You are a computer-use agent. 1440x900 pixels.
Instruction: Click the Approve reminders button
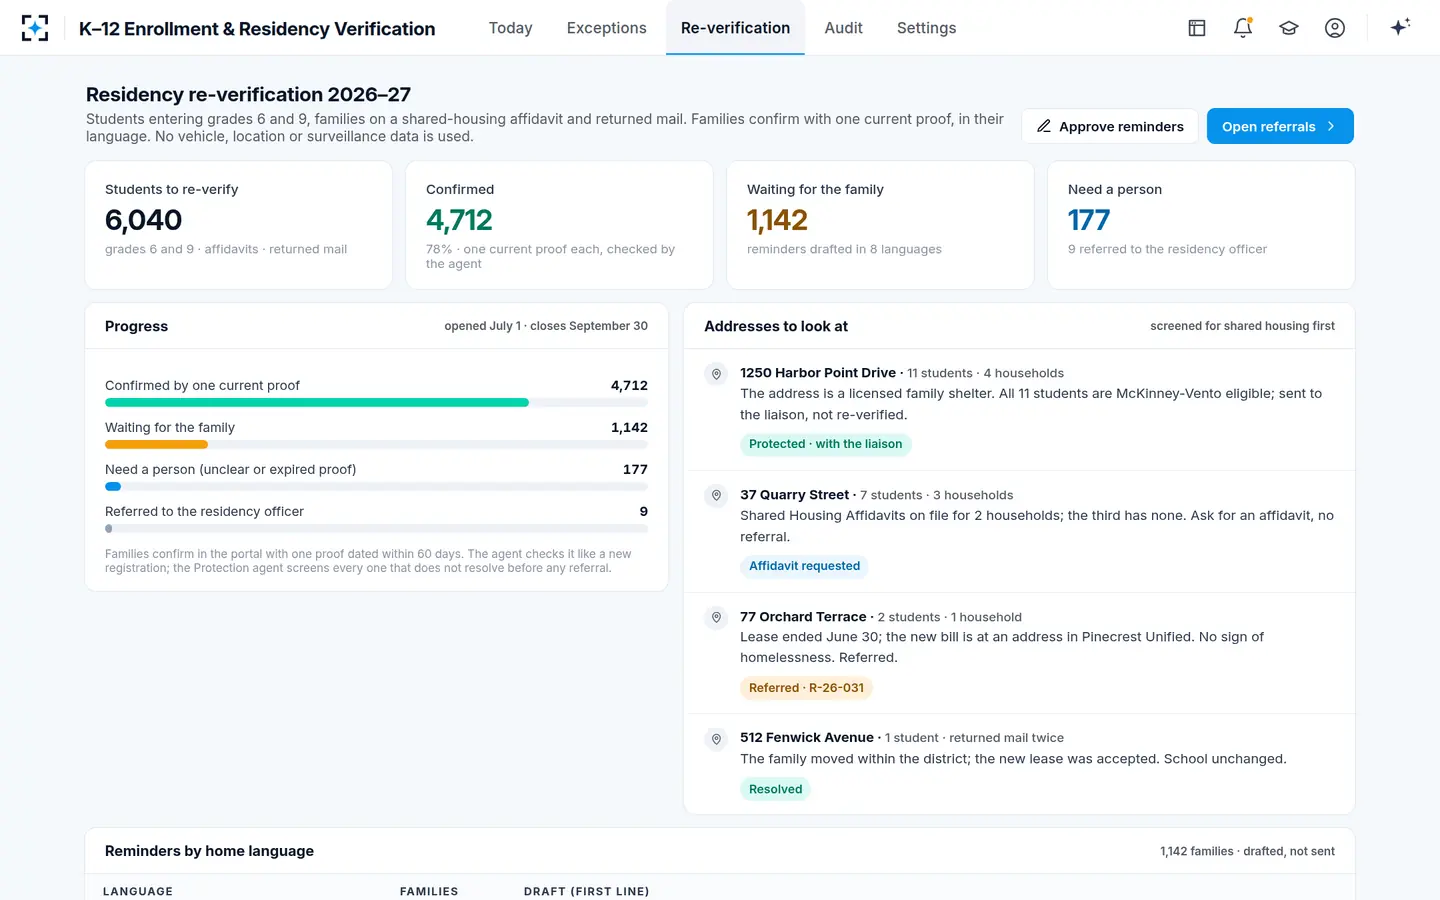point(1110,126)
